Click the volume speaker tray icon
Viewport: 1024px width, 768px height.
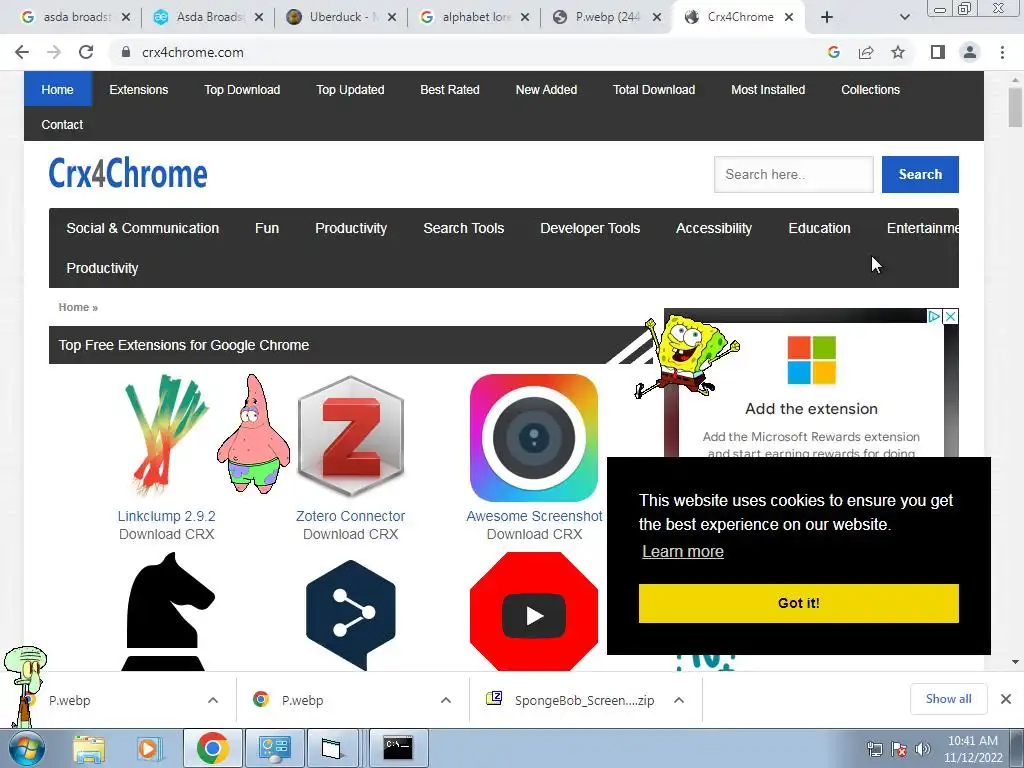point(923,749)
